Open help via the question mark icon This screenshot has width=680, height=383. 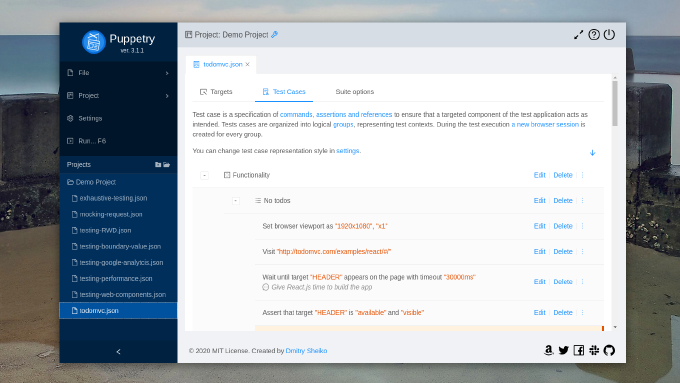click(x=594, y=35)
